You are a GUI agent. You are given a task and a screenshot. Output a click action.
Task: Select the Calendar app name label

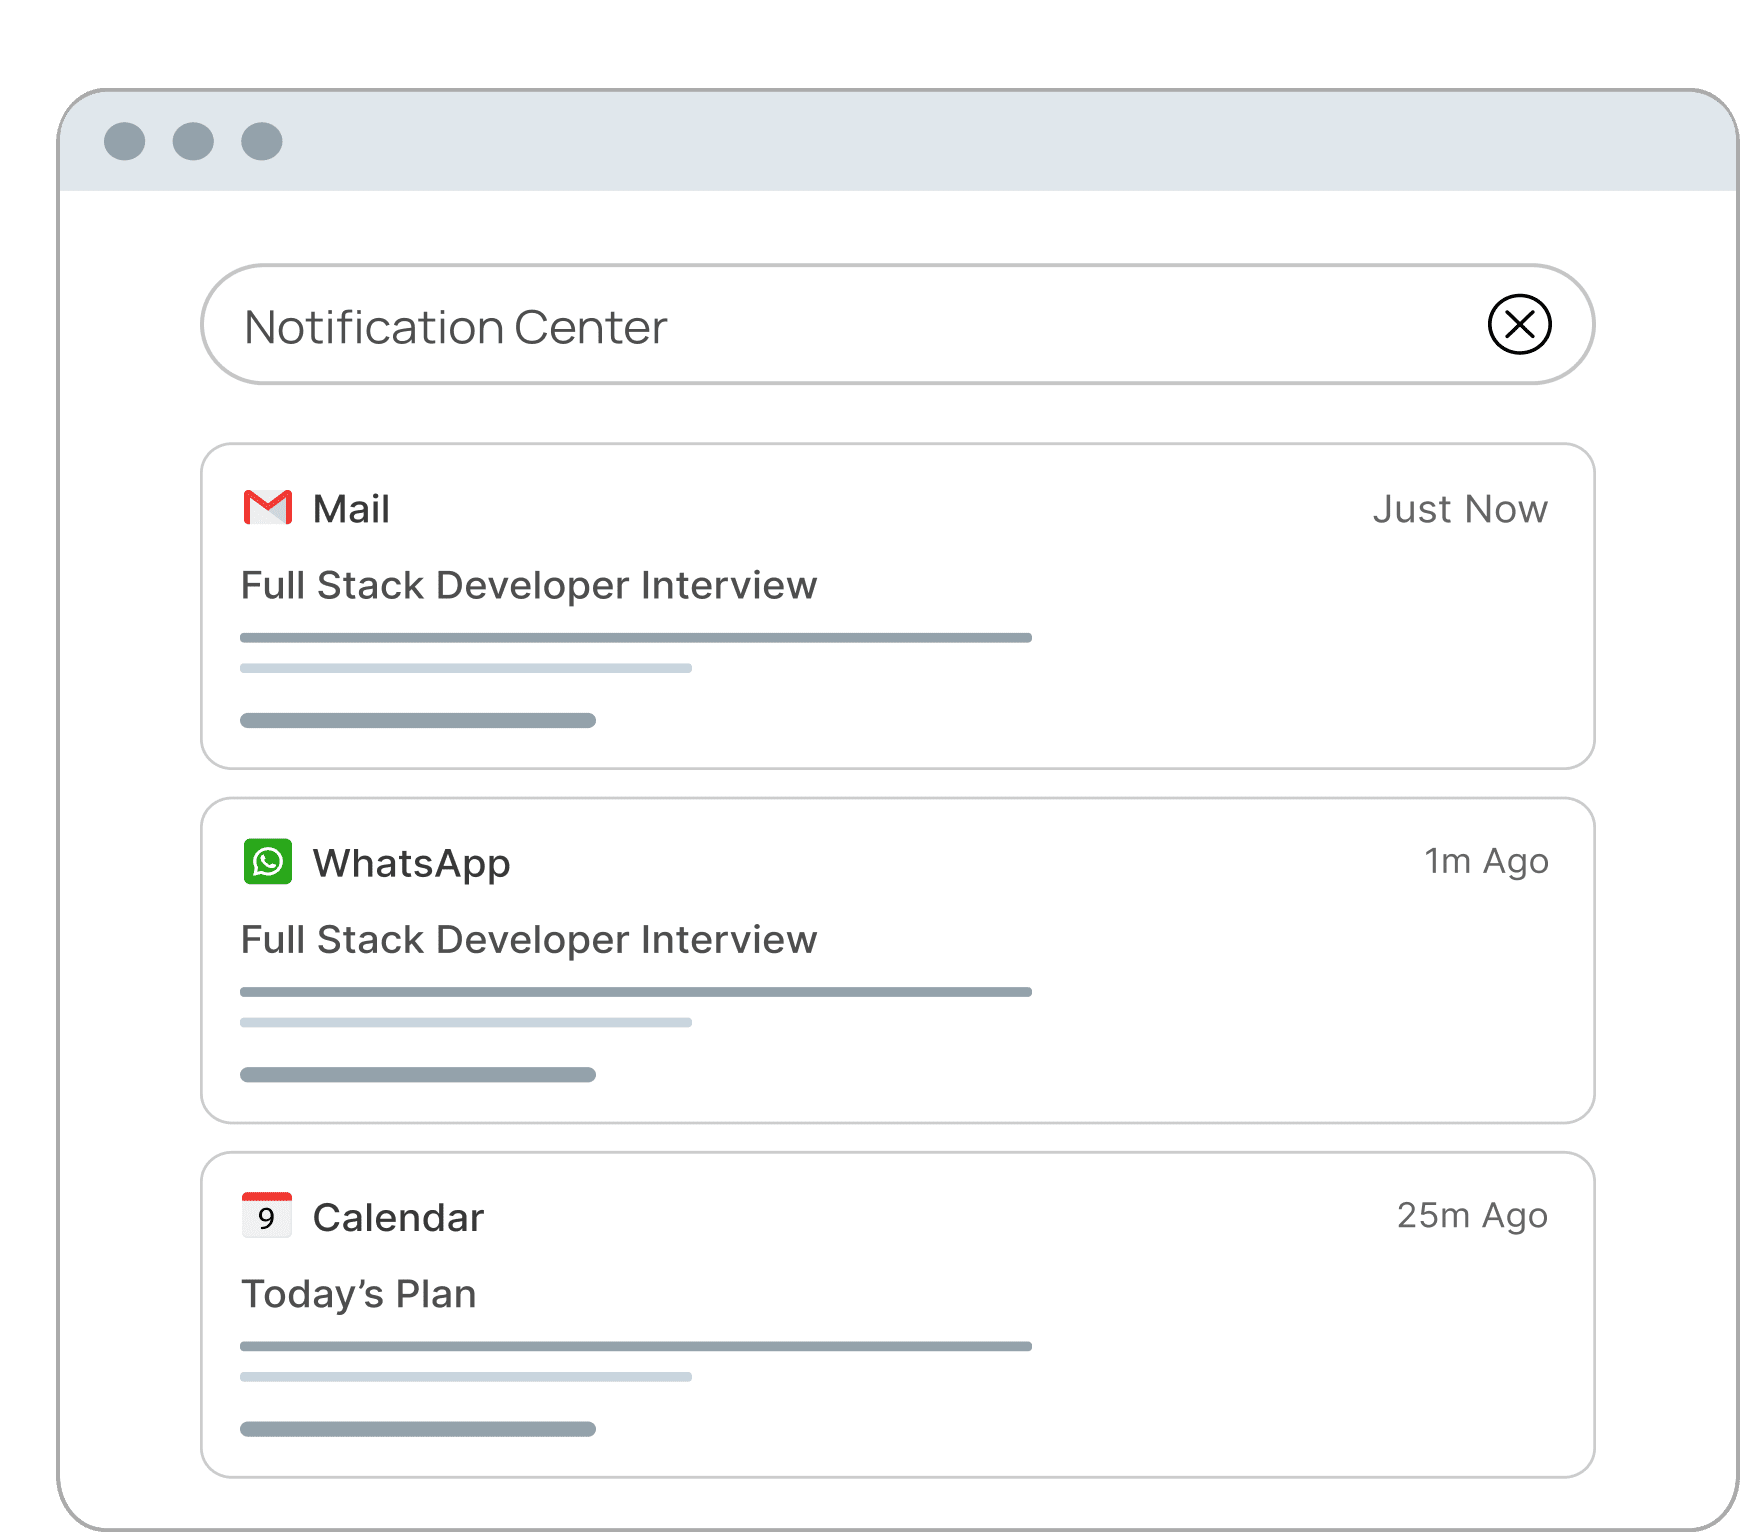(398, 1218)
